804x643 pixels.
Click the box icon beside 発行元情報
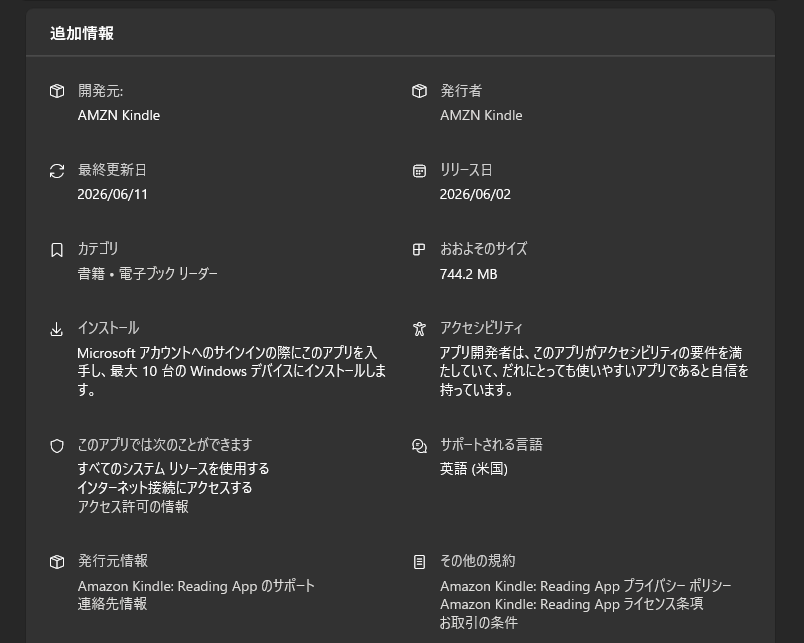pos(57,562)
